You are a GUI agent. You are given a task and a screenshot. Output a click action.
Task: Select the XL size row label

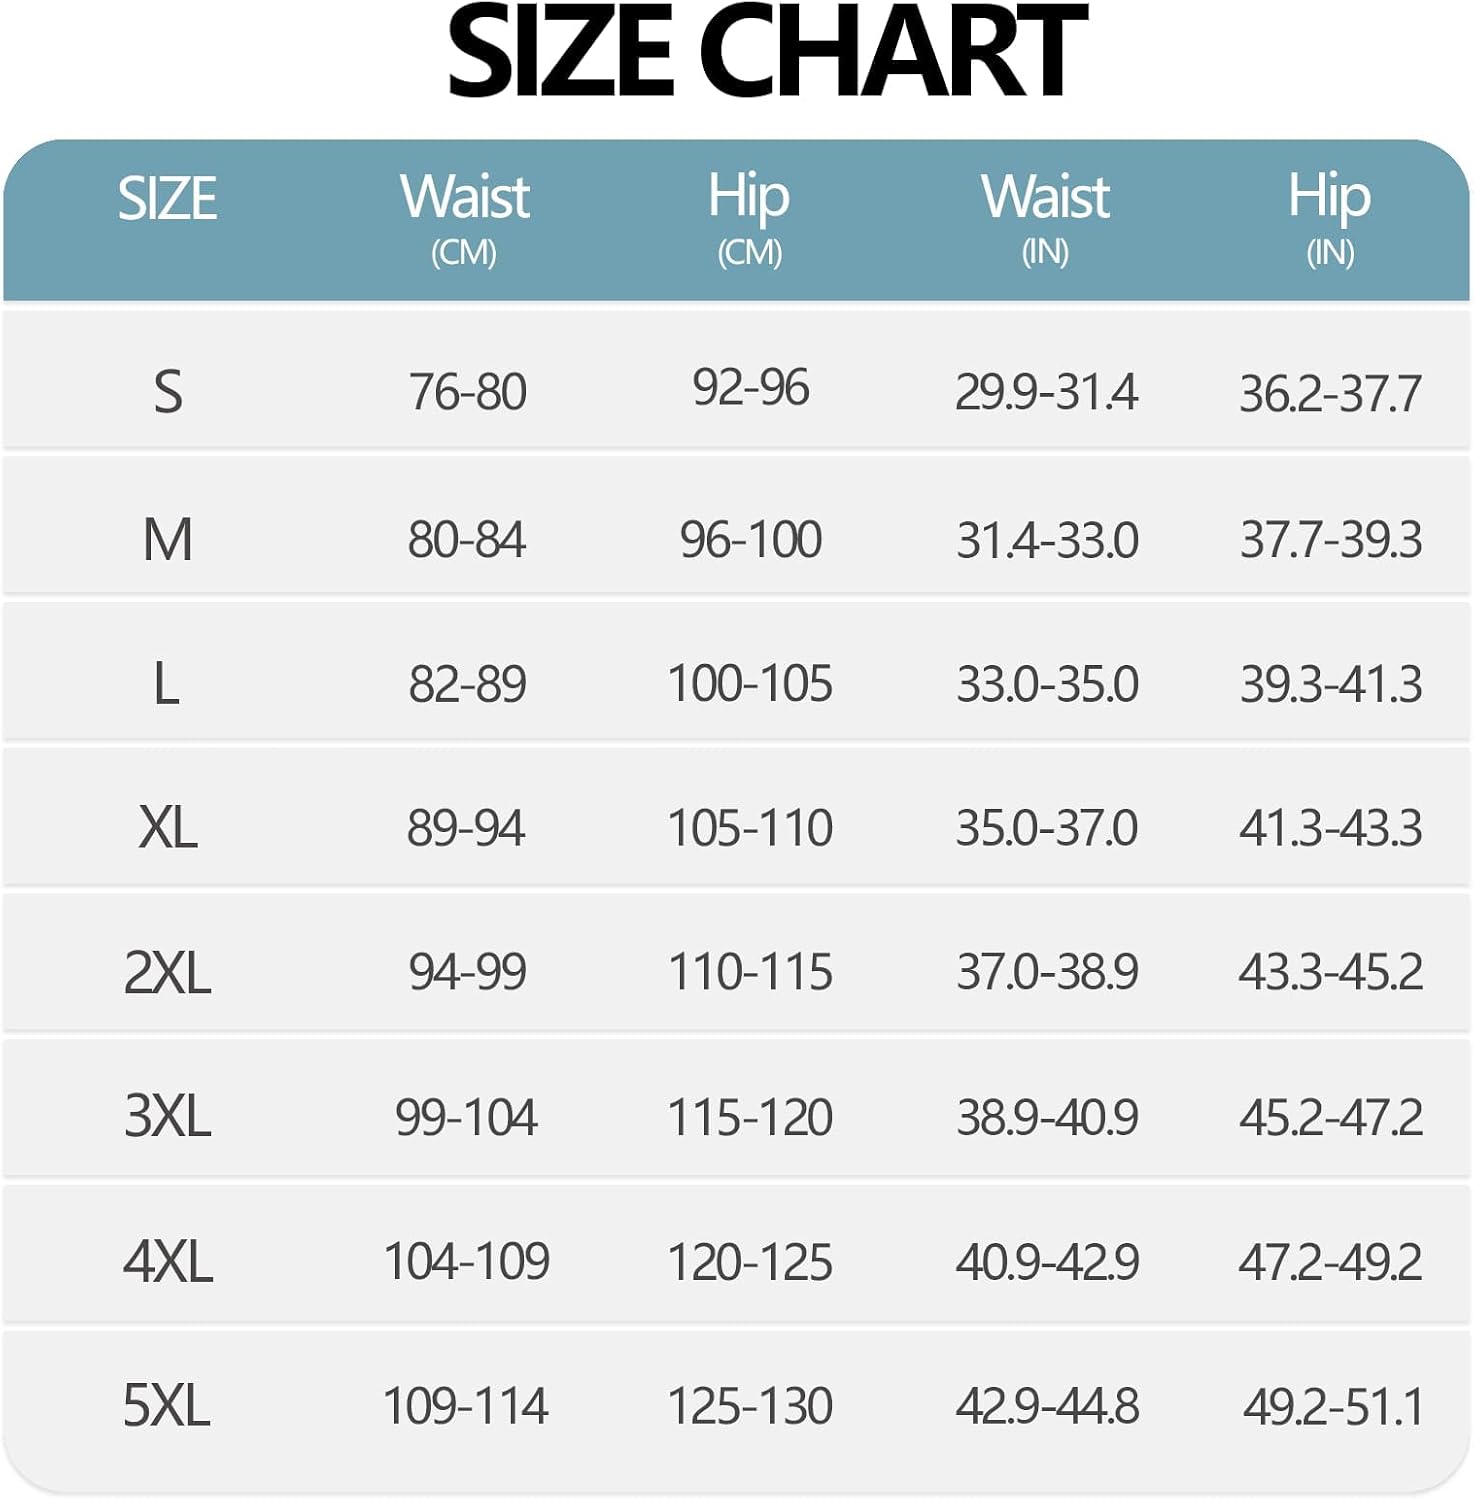click(168, 828)
